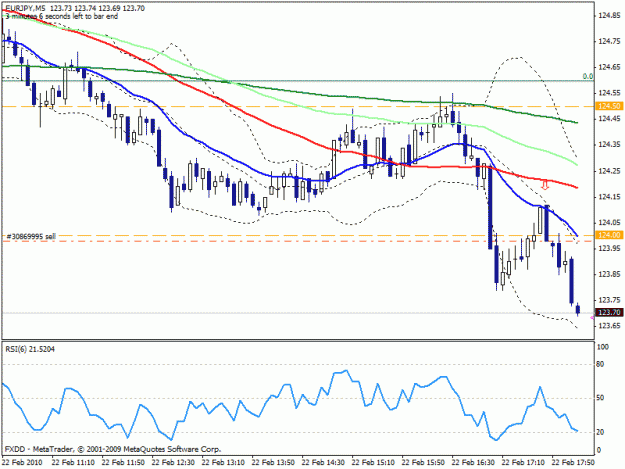625x469 pixels.
Task: Click the 124.50 orange price level tag
Action: pos(609,106)
